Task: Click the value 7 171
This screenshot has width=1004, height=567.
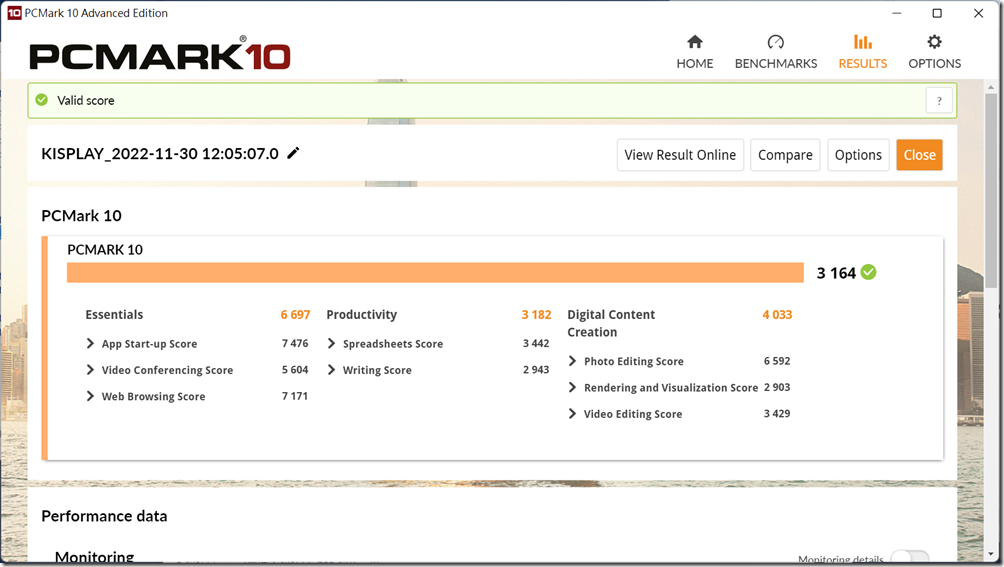Action: point(295,396)
